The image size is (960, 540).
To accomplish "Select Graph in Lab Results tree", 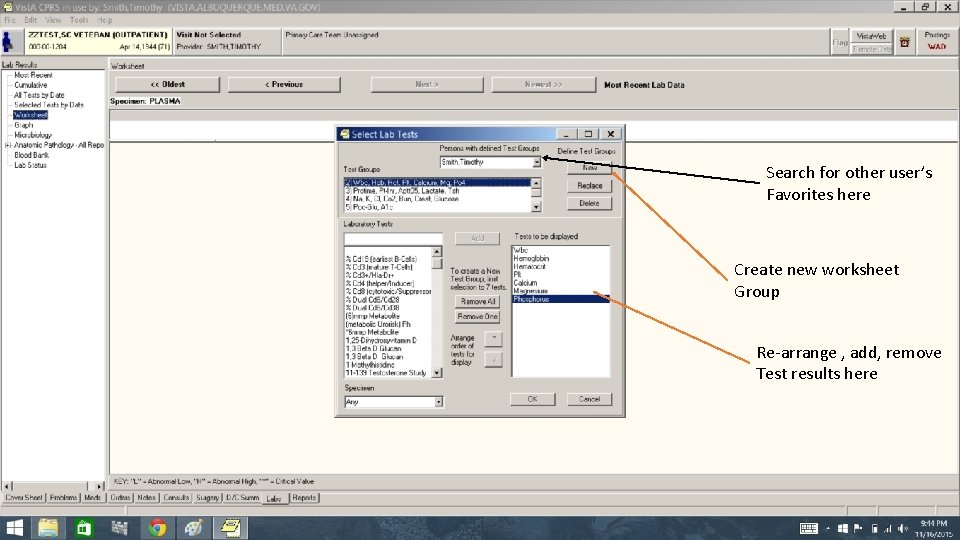I will pyautogui.click(x=24, y=125).
